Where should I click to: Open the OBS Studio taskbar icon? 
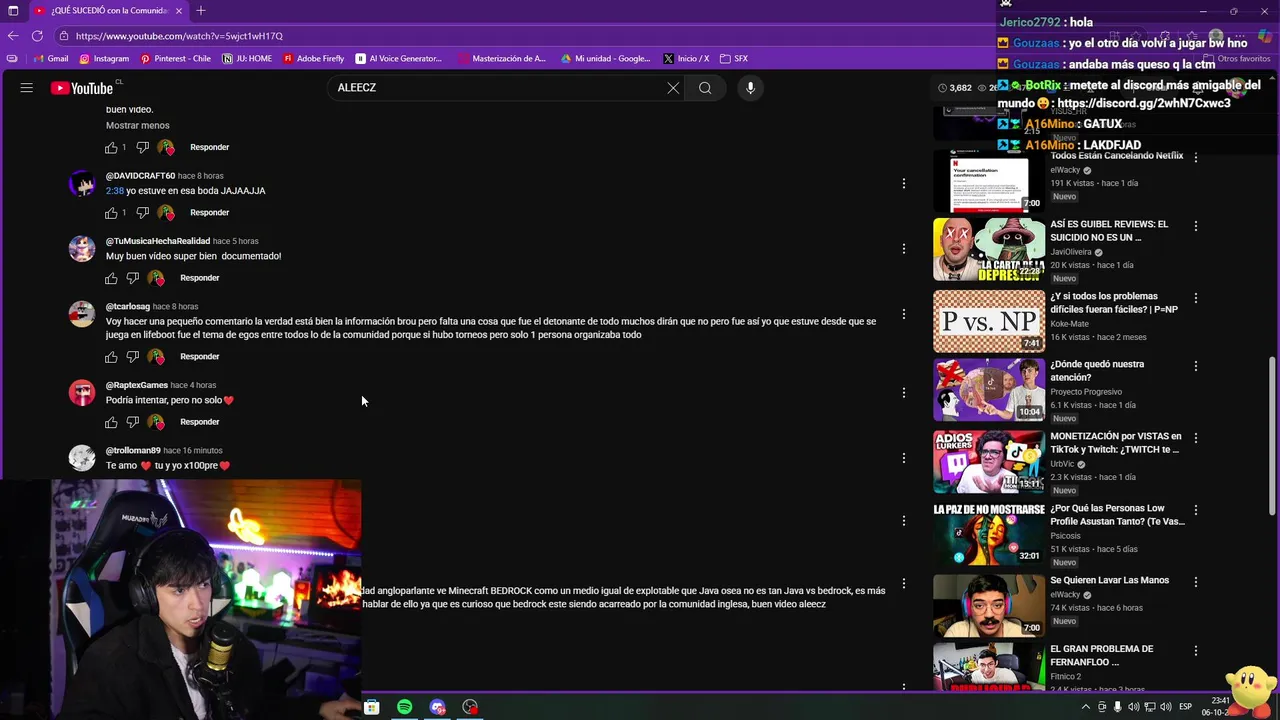pos(470,707)
